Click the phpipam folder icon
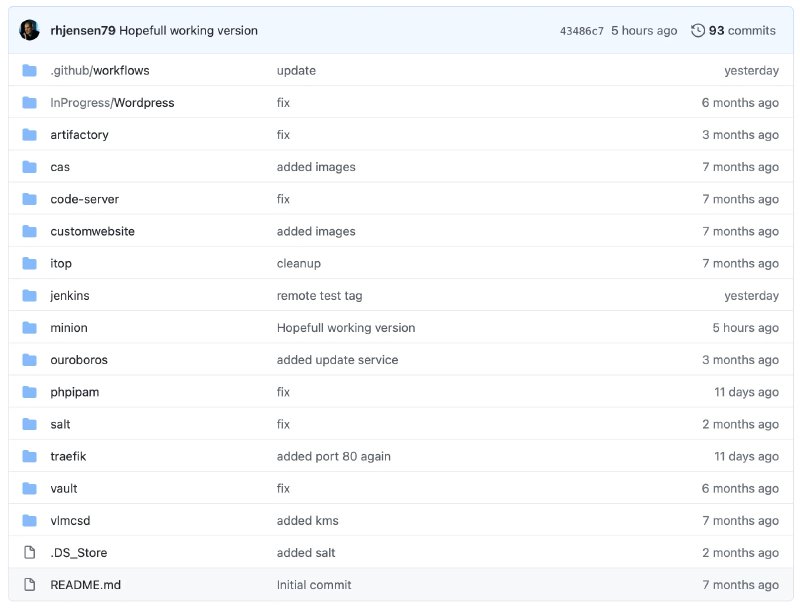The height and width of the screenshot is (610, 800). tap(30, 392)
